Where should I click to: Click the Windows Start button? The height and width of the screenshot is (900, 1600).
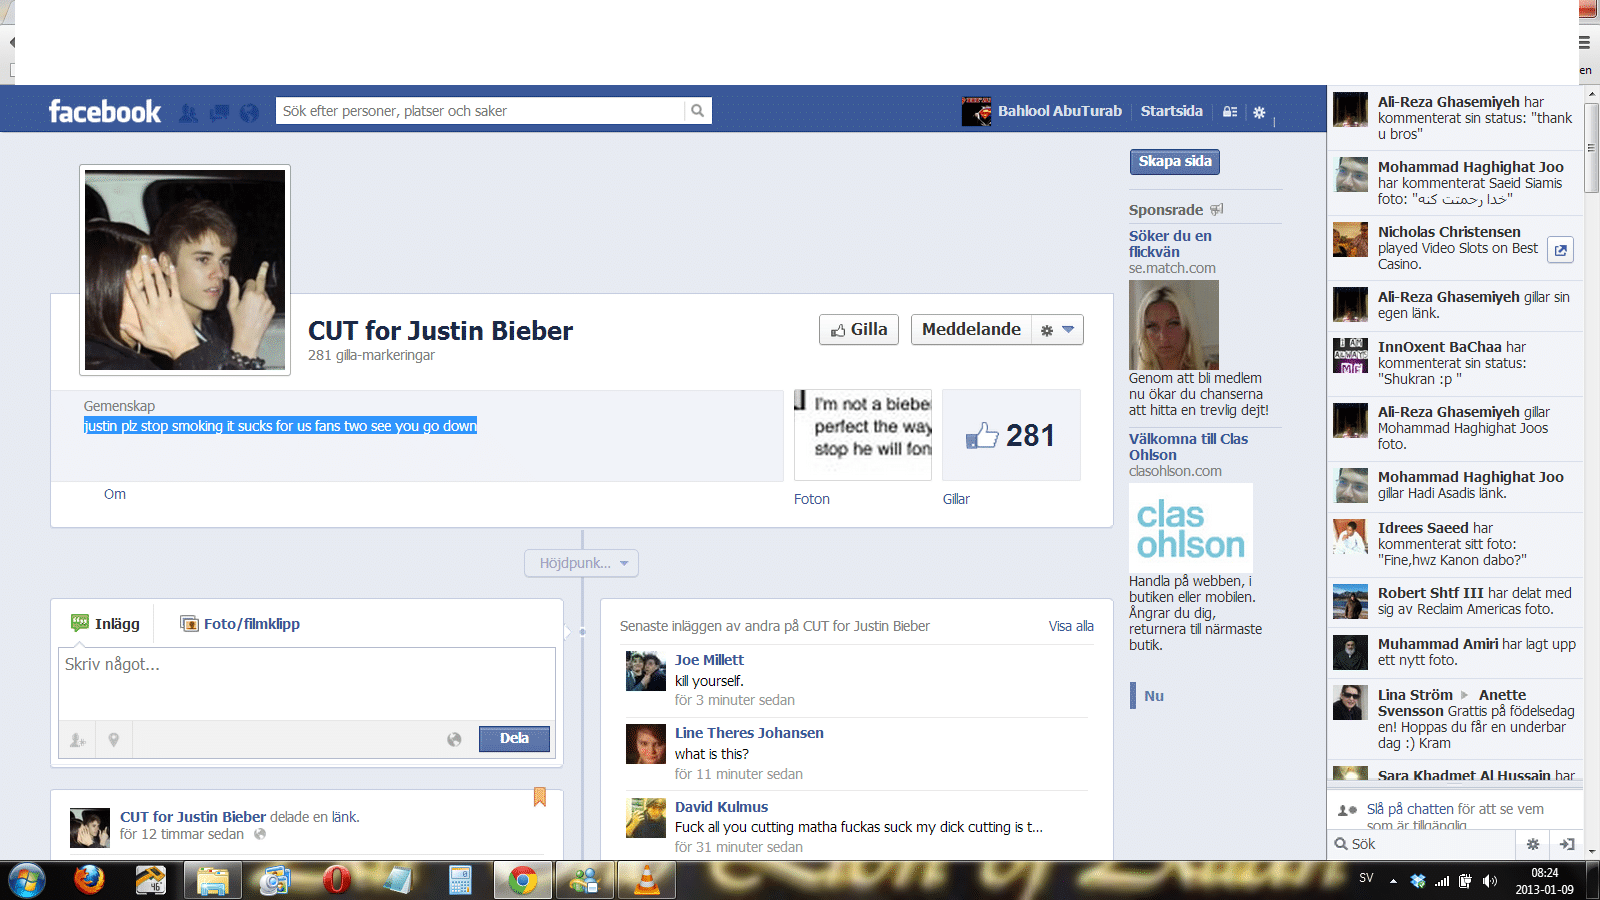click(26, 880)
